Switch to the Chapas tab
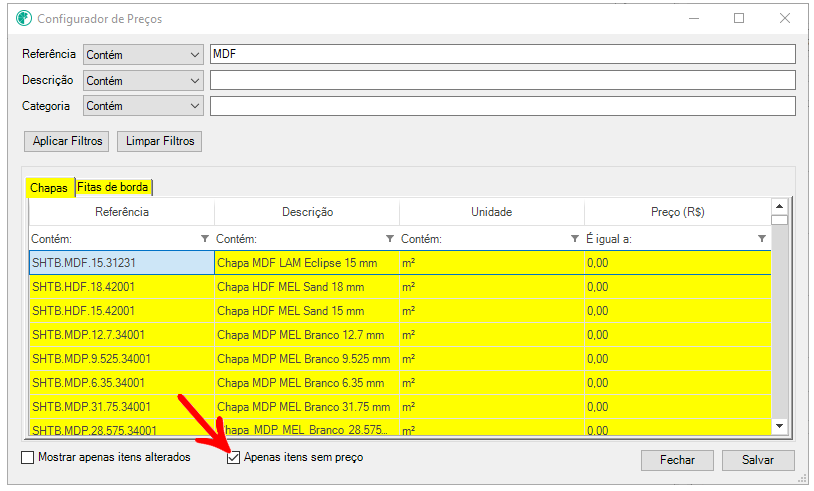Image resolution: width=814 pixels, height=491 pixels. (x=49, y=188)
